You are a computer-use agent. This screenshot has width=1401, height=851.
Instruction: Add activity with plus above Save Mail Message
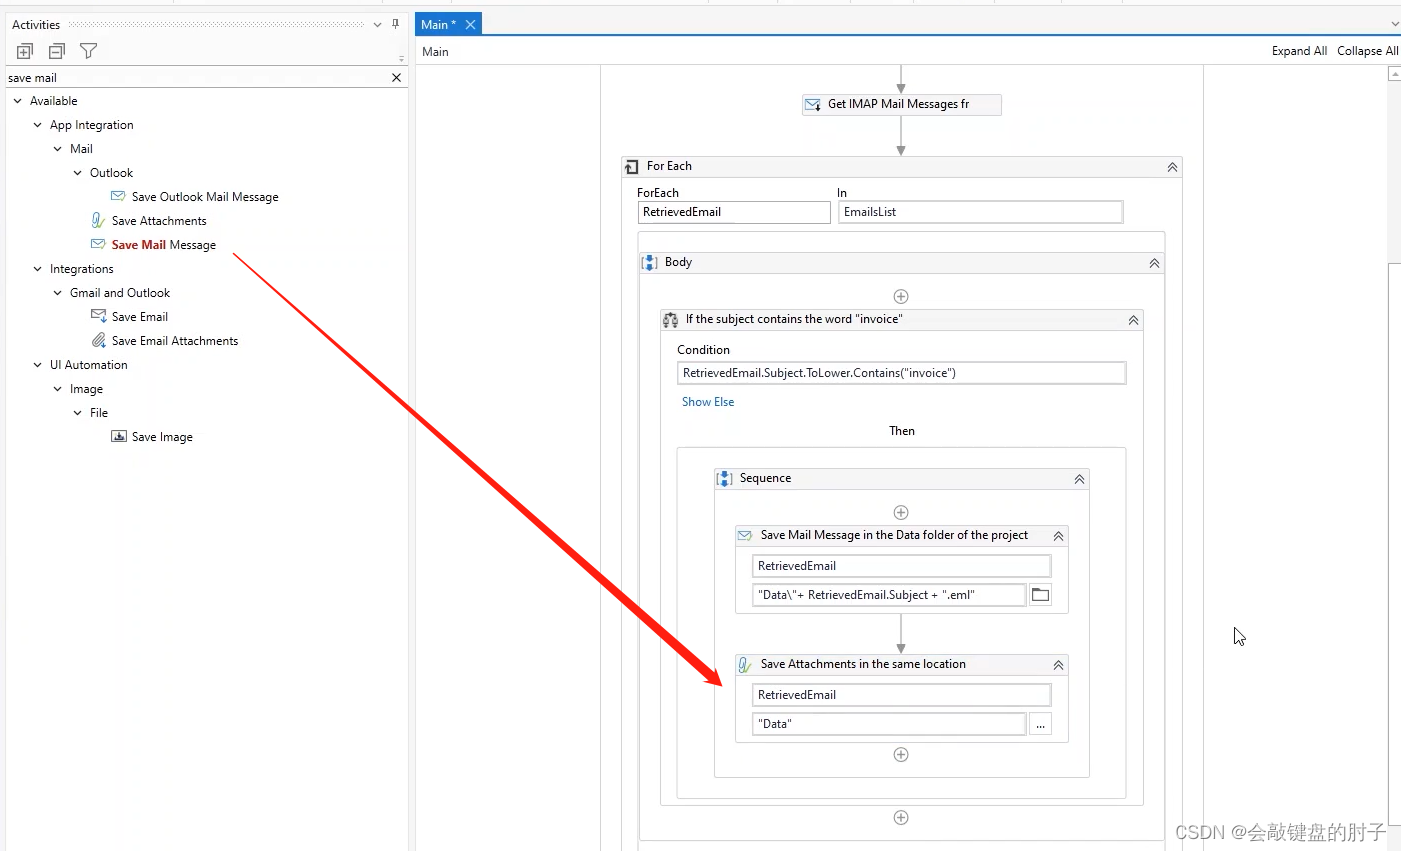(x=901, y=512)
